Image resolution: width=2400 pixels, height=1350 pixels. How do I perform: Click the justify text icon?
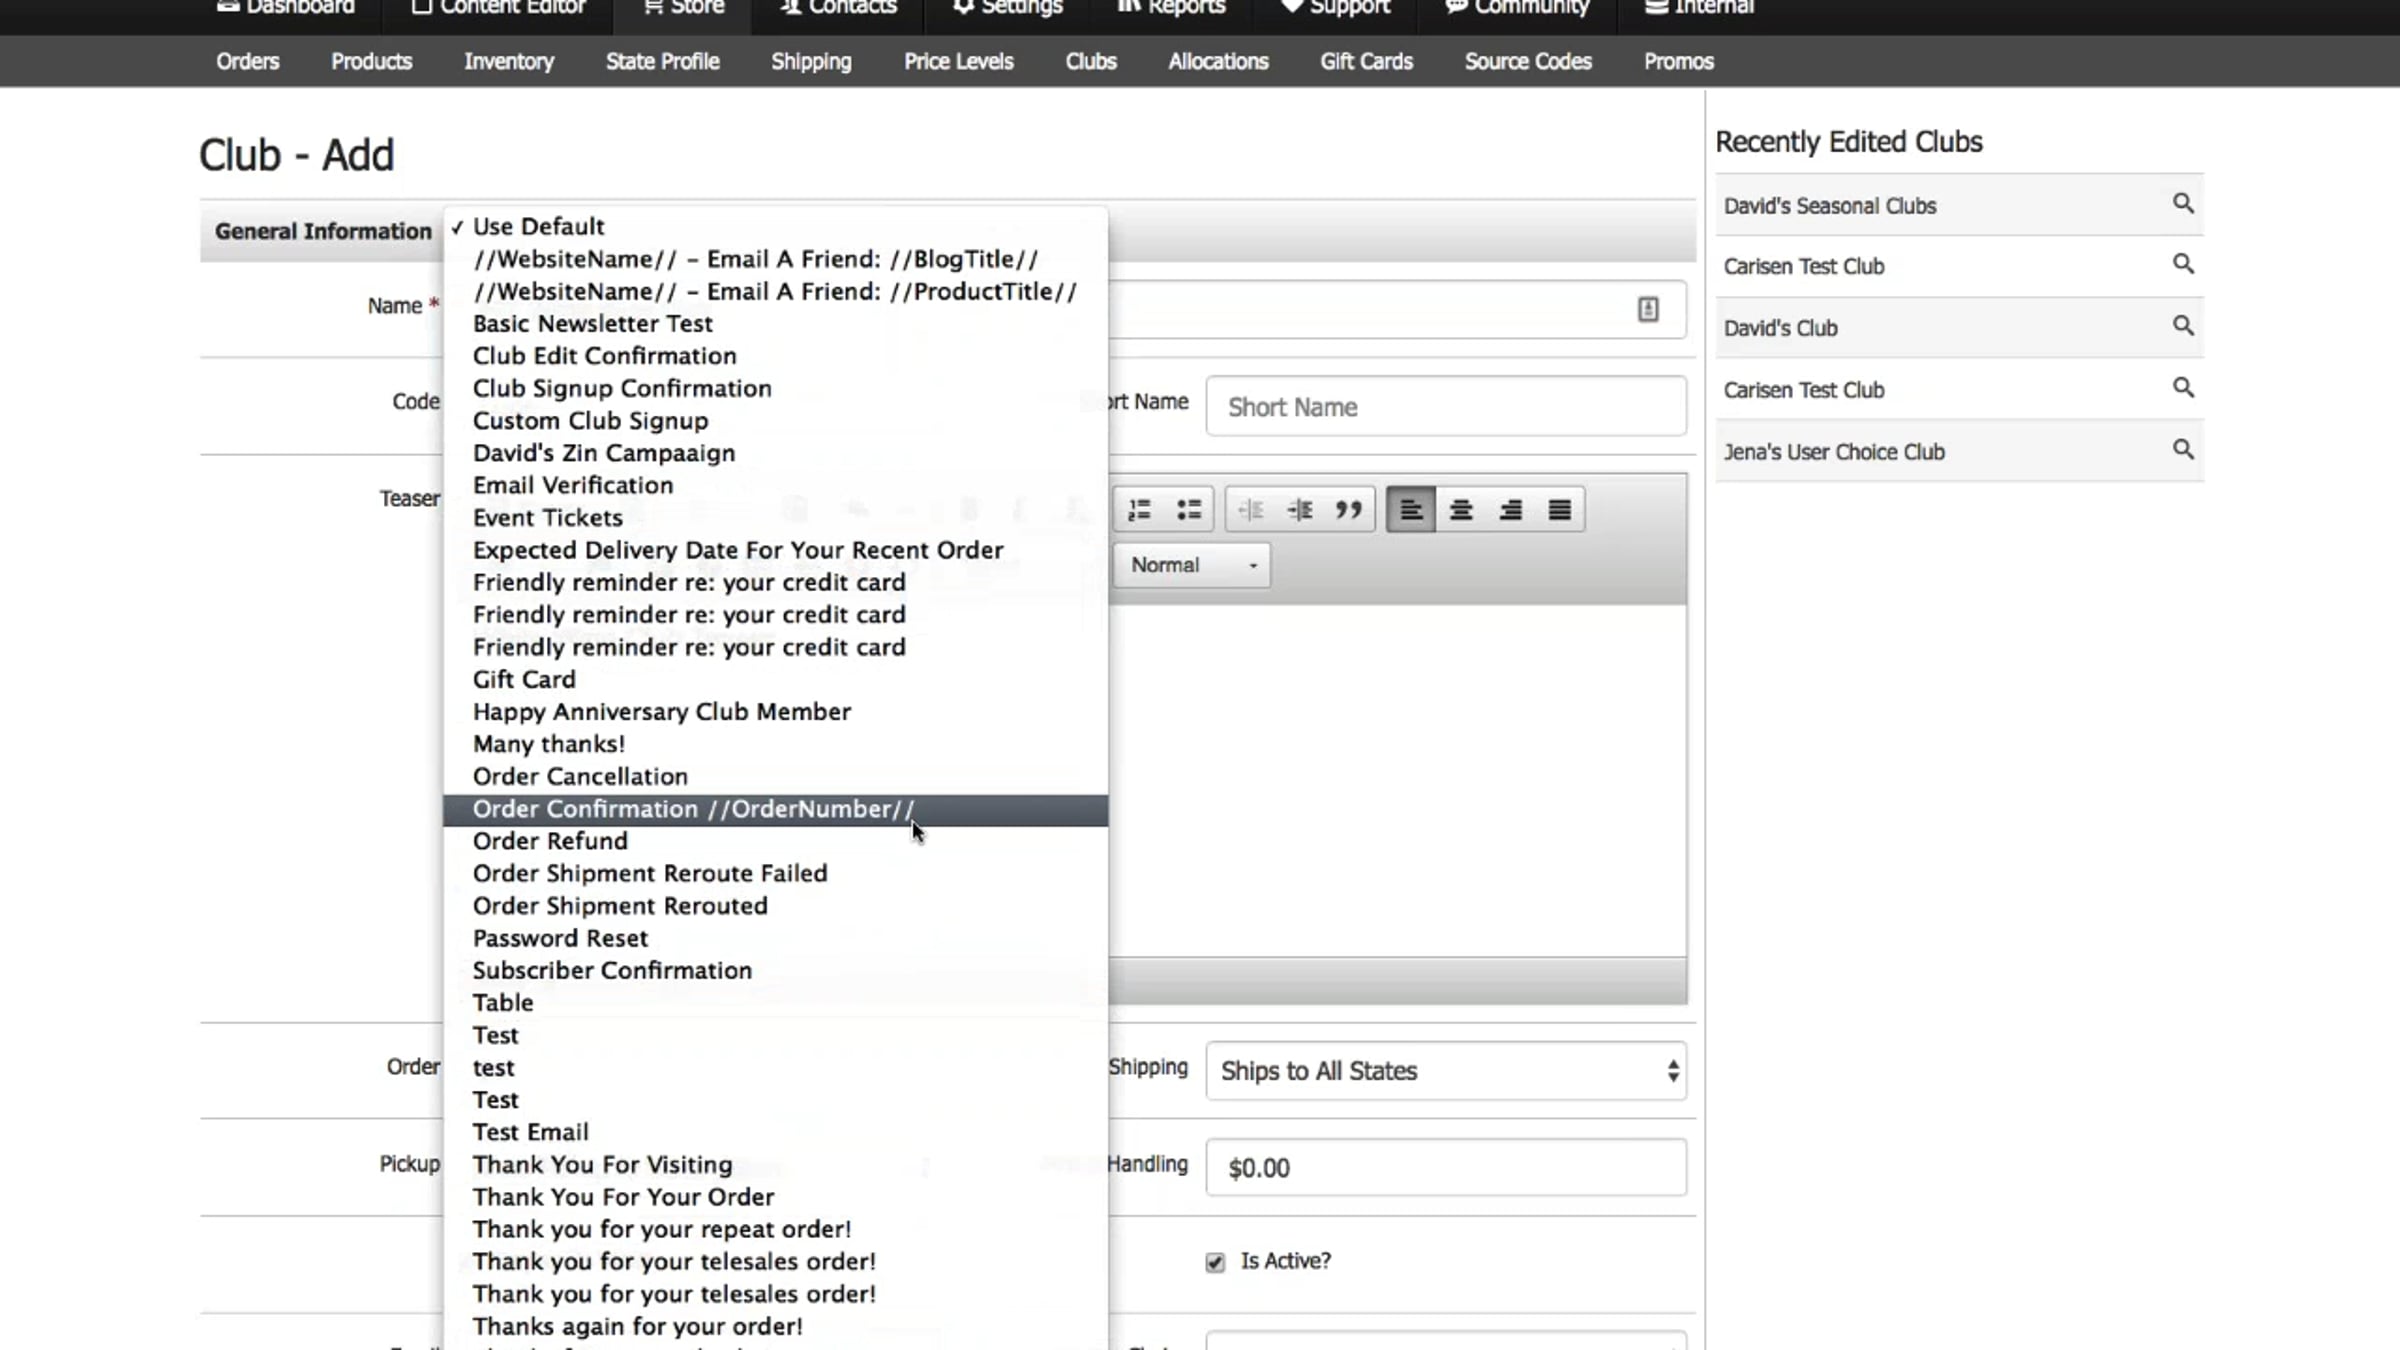point(1559,510)
